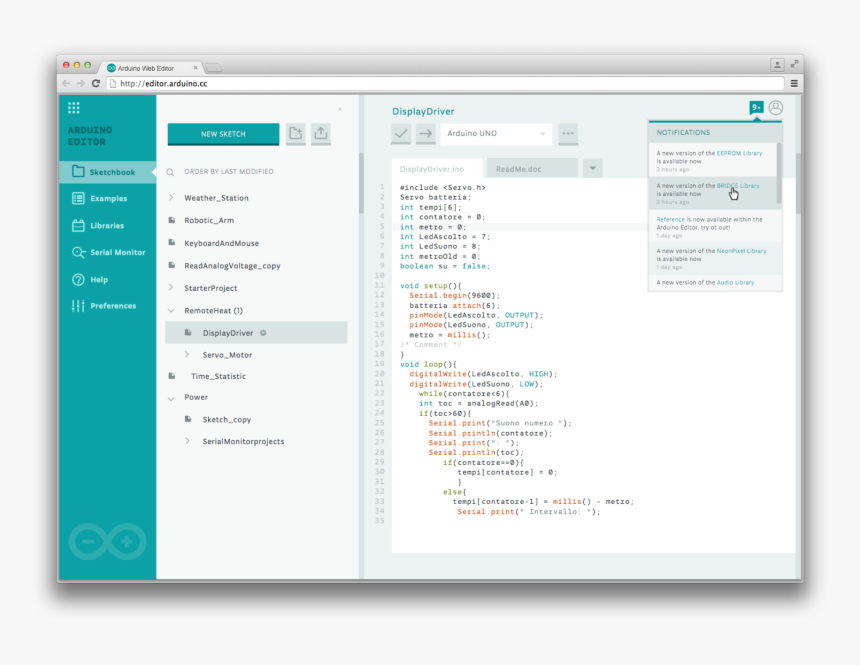Open the three-dots more options menu
The height and width of the screenshot is (665, 860).
[x=568, y=133]
